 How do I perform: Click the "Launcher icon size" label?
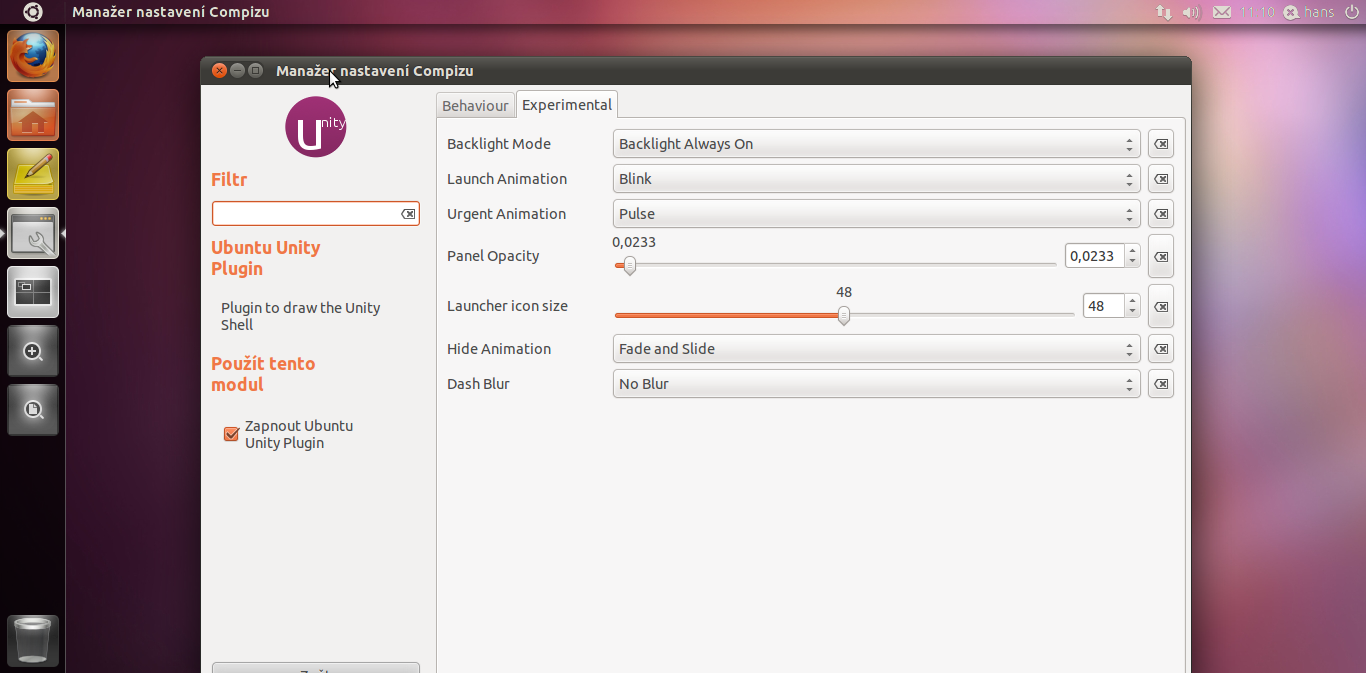[507, 306]
